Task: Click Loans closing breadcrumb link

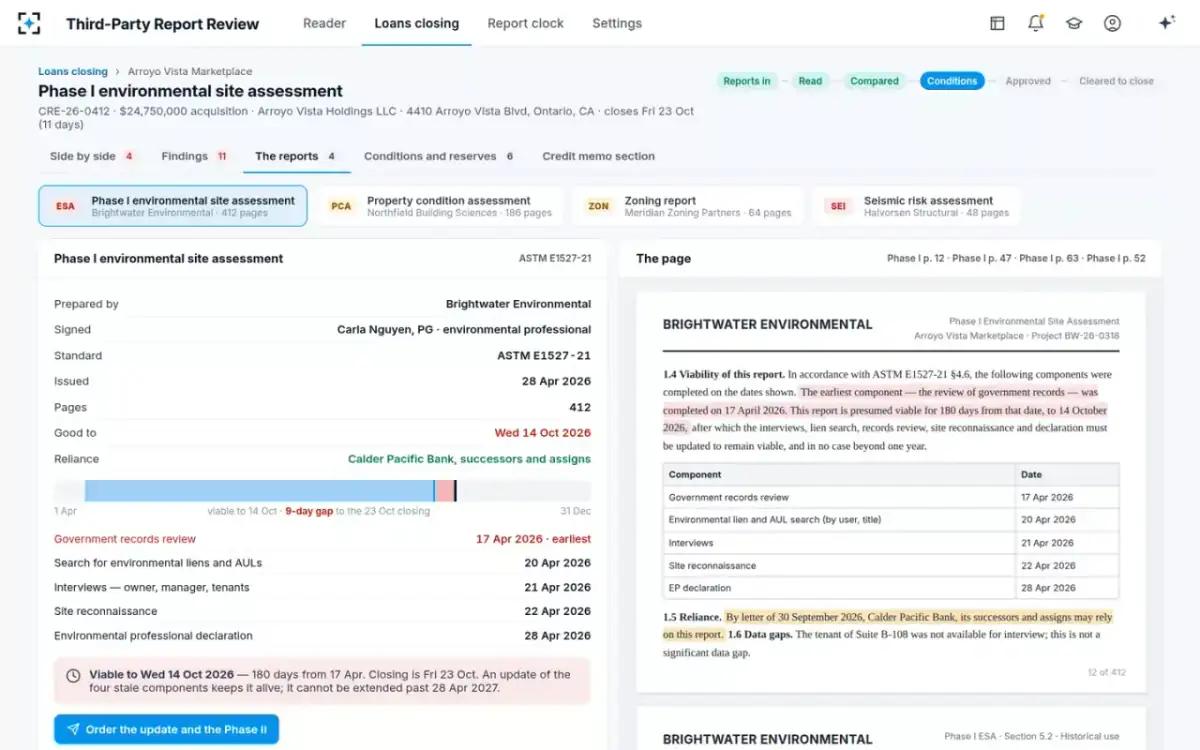Action: (x=73, y=72)
